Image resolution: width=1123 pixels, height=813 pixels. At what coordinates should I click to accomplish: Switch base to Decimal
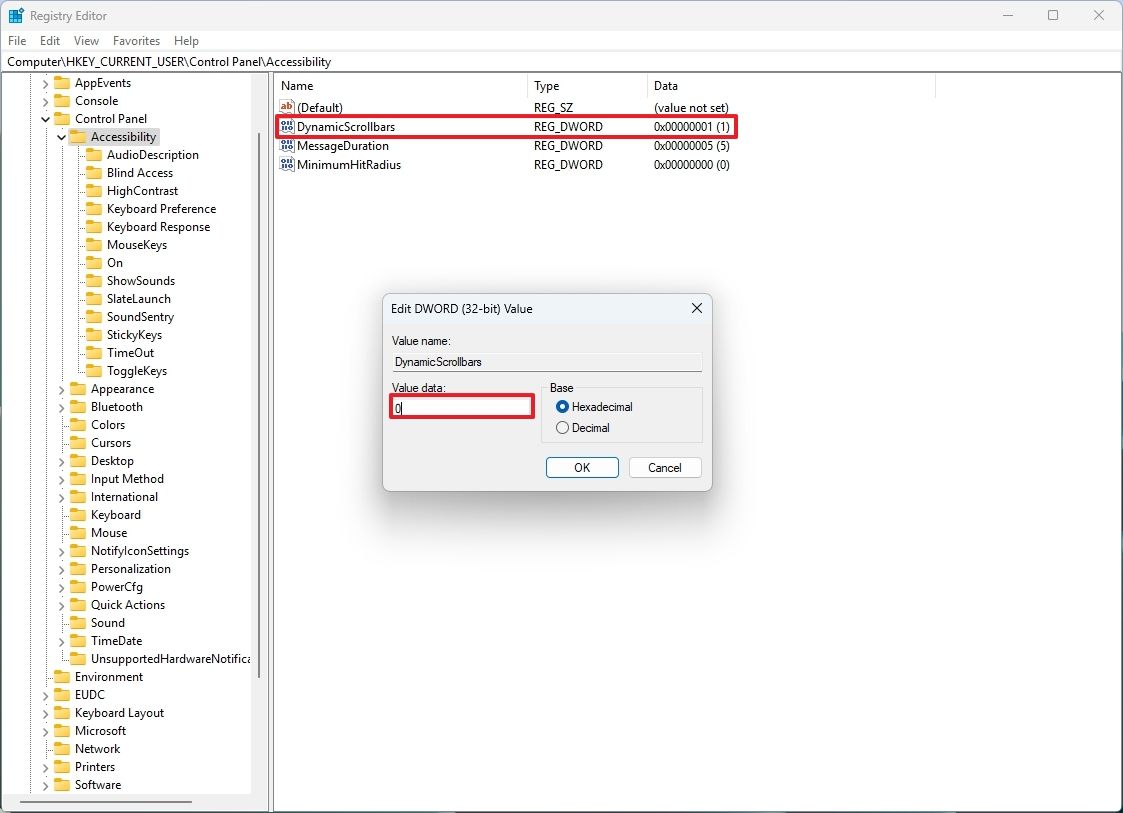pyautogui.click(x=562, y=427)
